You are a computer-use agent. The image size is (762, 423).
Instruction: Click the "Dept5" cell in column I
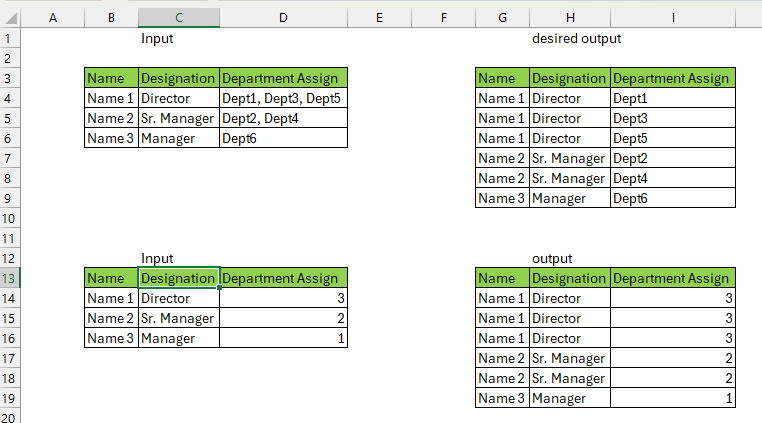(673, 138)
